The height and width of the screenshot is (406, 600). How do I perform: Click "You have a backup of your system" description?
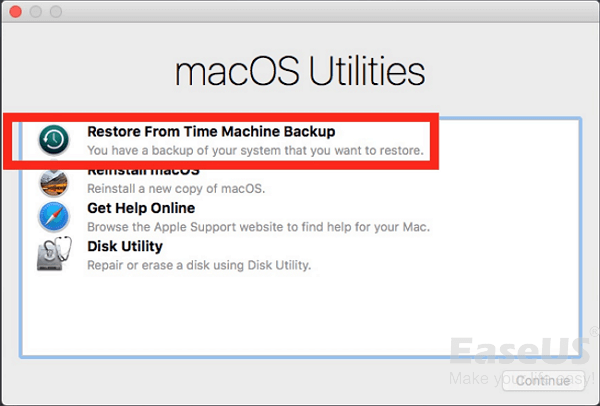255,151
